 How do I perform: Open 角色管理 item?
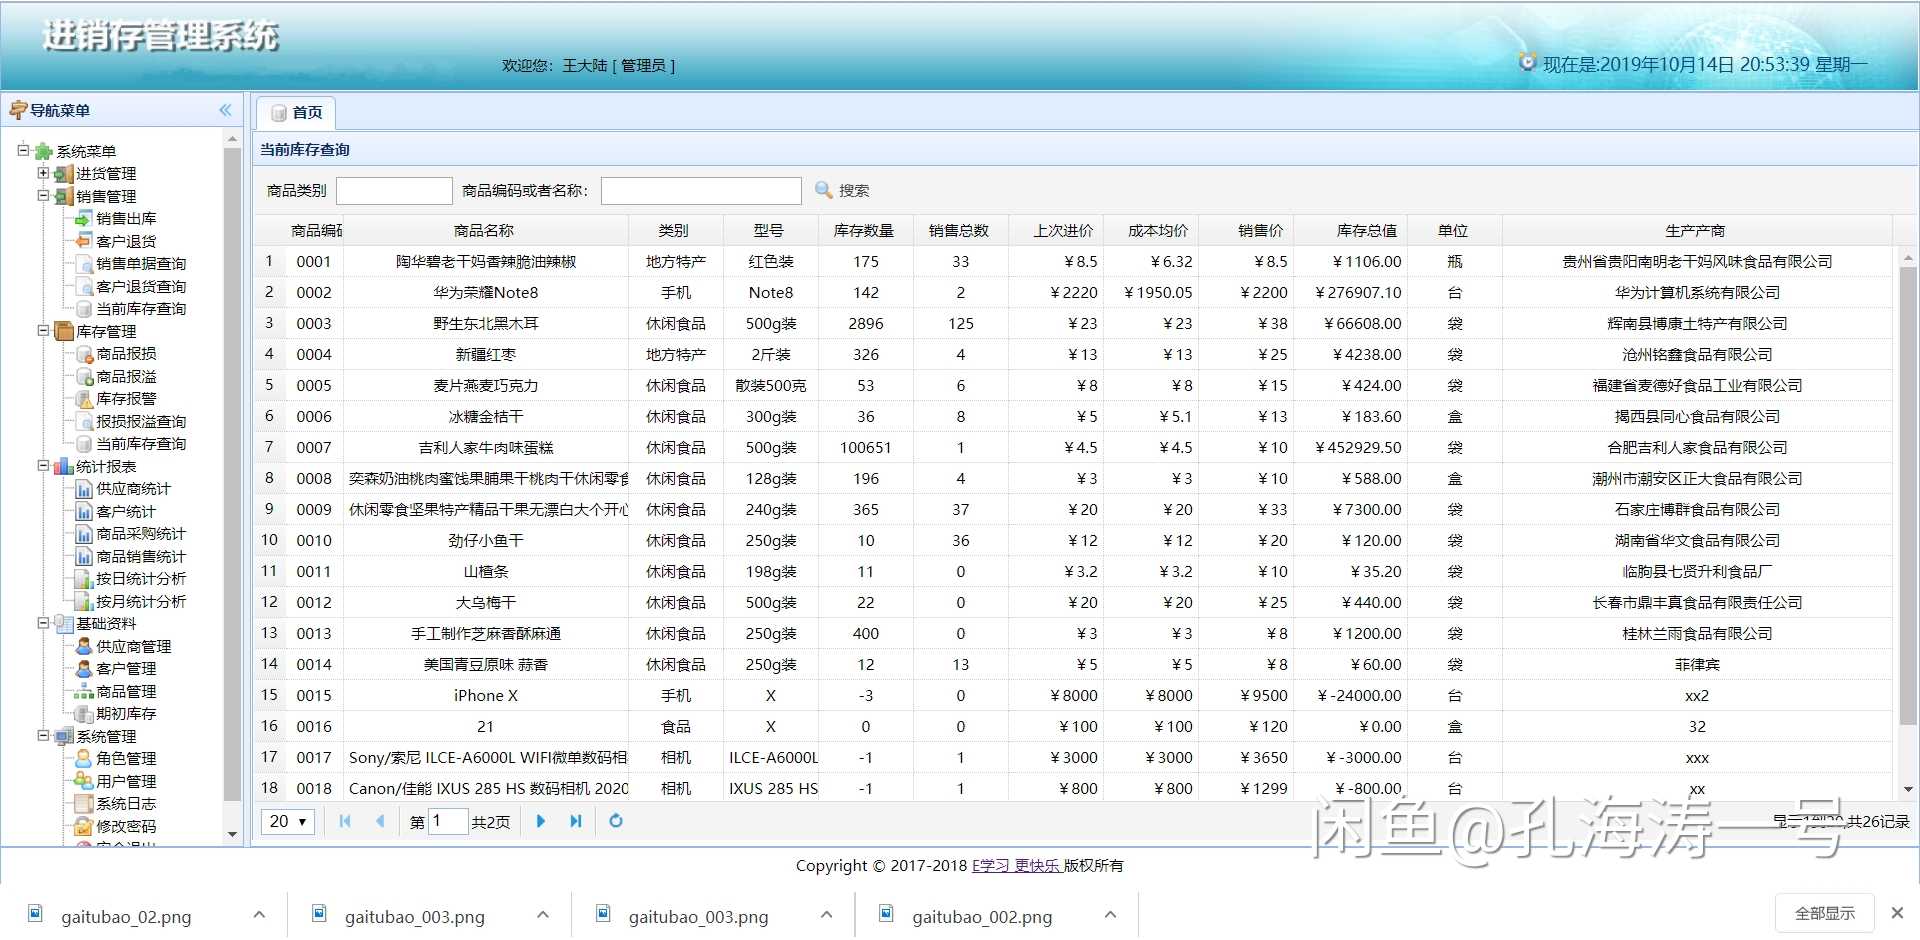126,758
